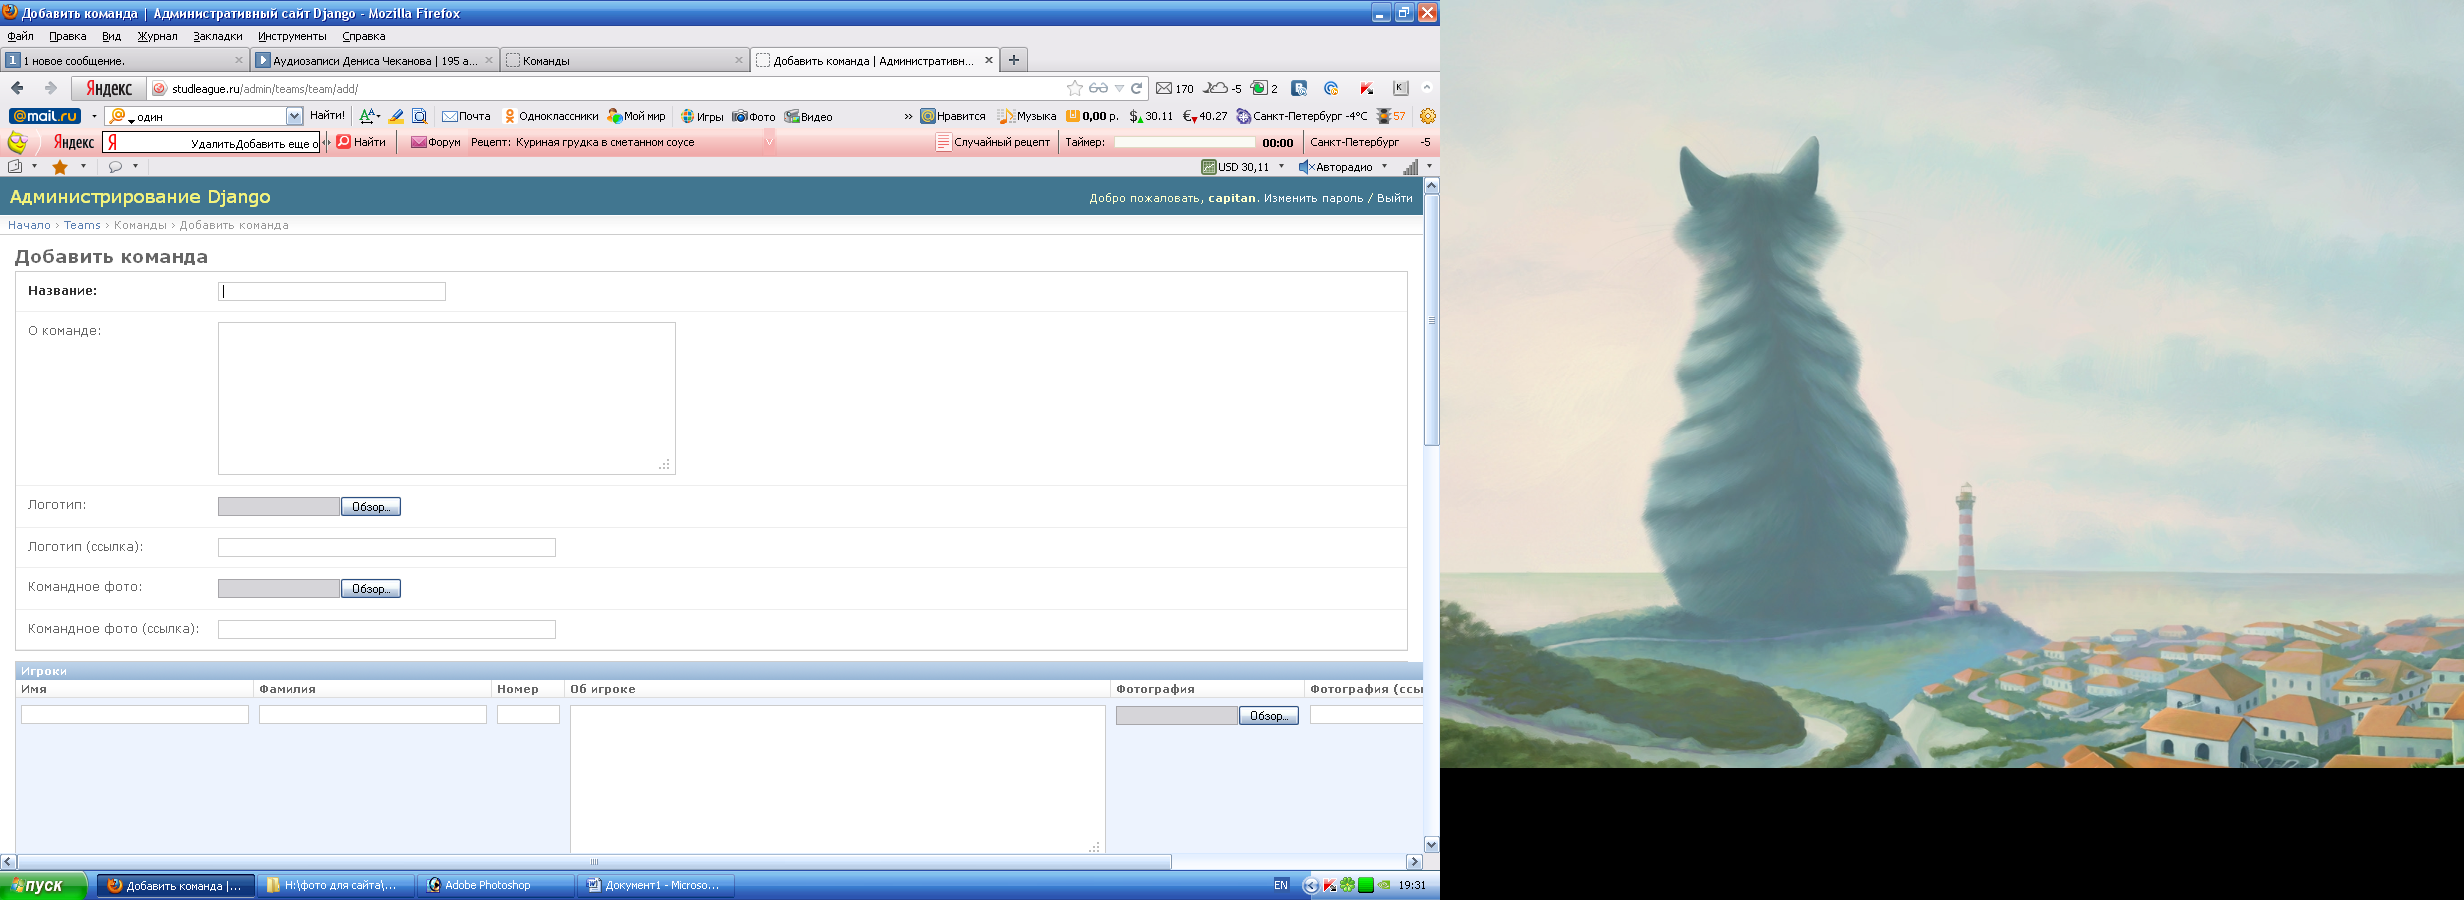Click the horizontal scrollbar thumb of the page
The image size is (2464, 900).
[x=594, y=862]
